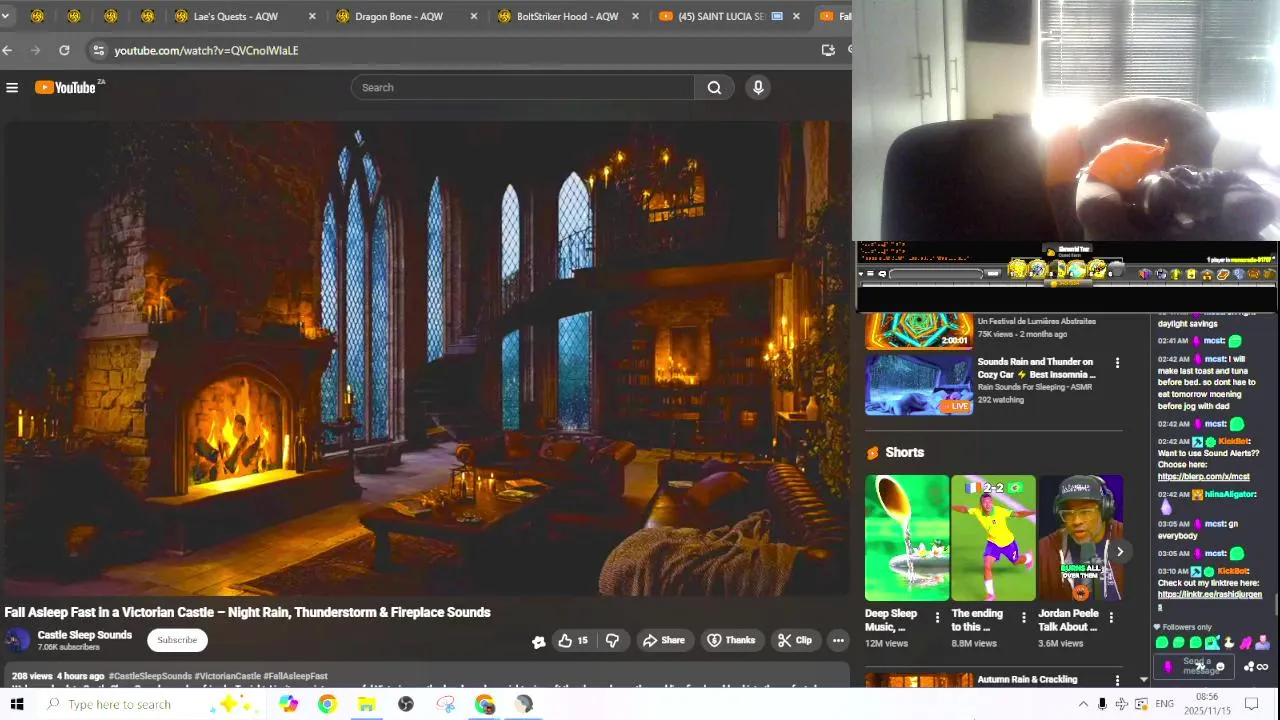Image resolution: width=1280 pixels, height=720 pixels.
Task: Go to YouTube home via logo
Action: pyautogui.click(x=66, y=88)
